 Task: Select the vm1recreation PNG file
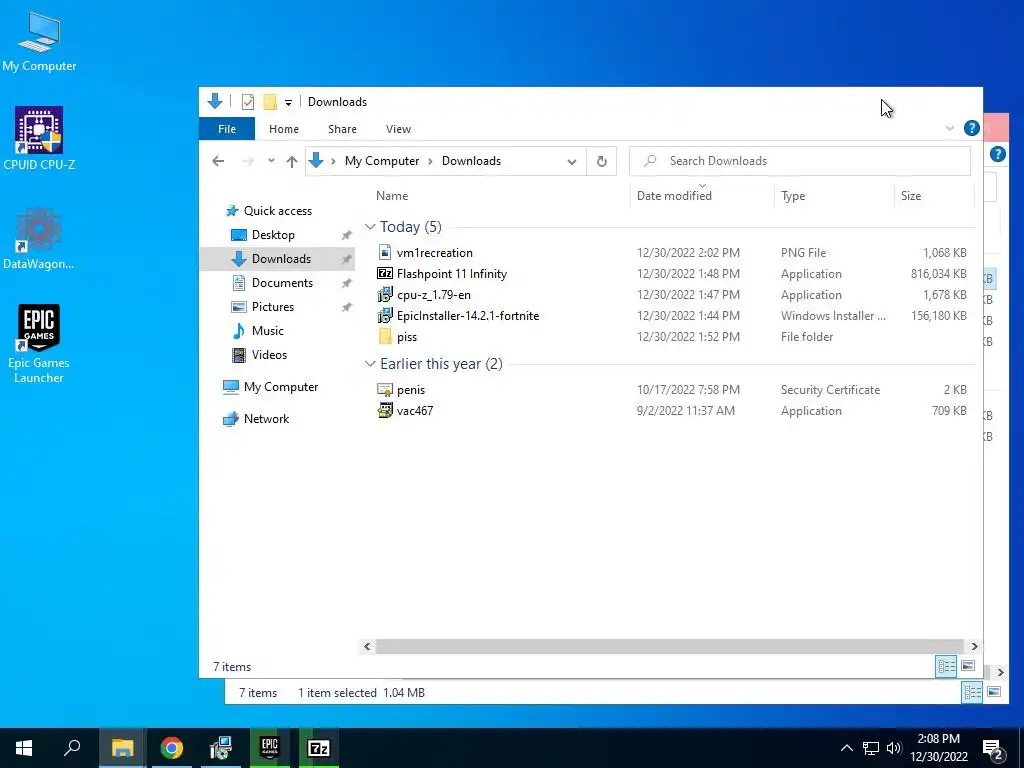point(434,253)
